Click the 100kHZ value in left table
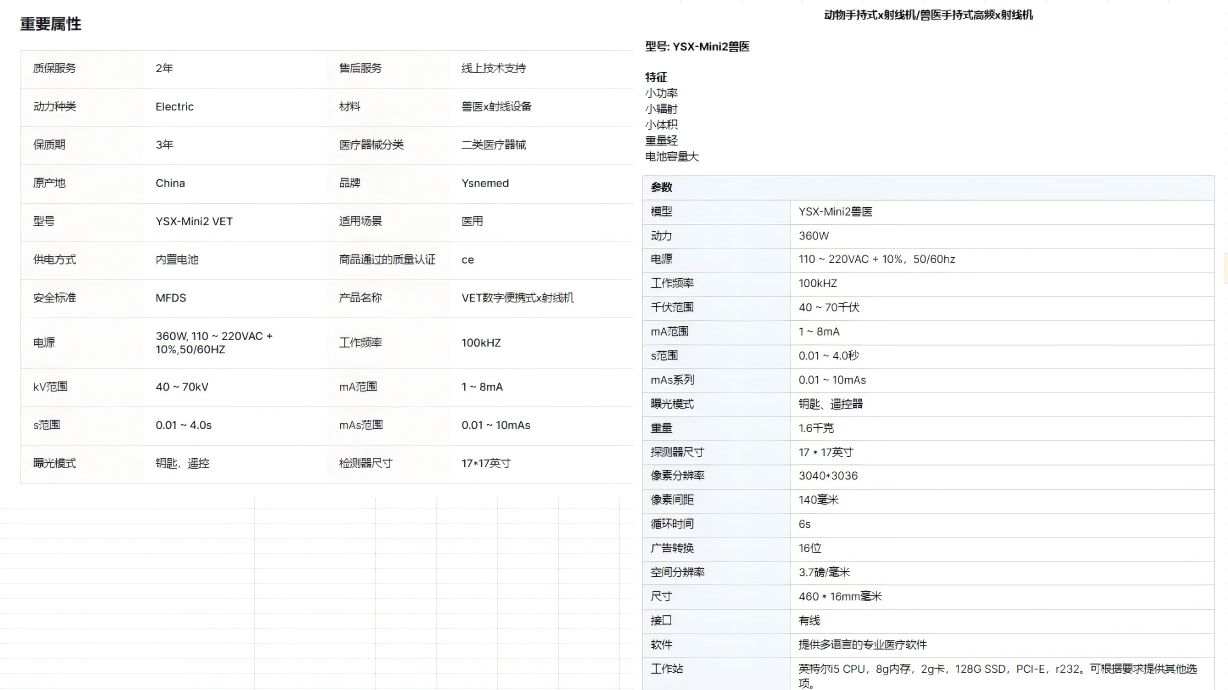 [x=481, y=343]
